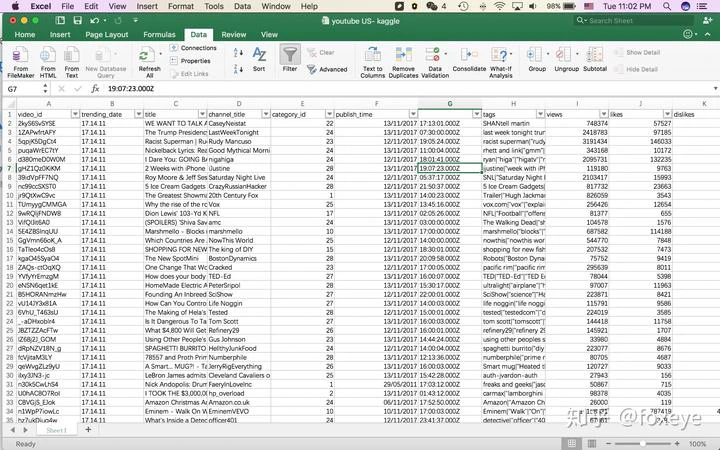Image resolution: width=720 pixels, height=450 pixels.
Task: Open Properties in Data ribbon
Action: click(x=191, y=61)
